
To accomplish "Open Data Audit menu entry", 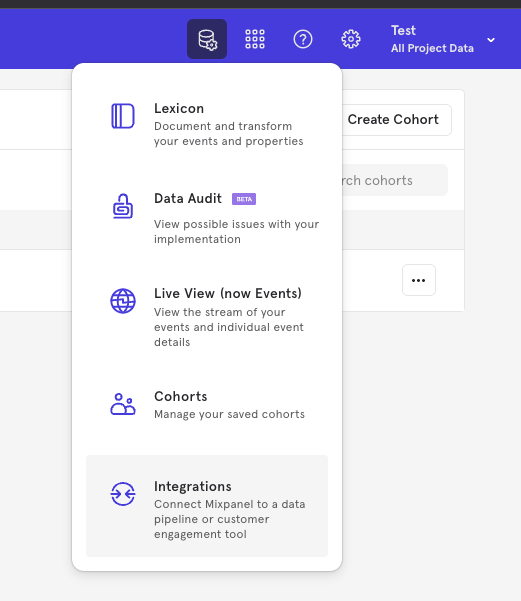I will coord(207,218).
